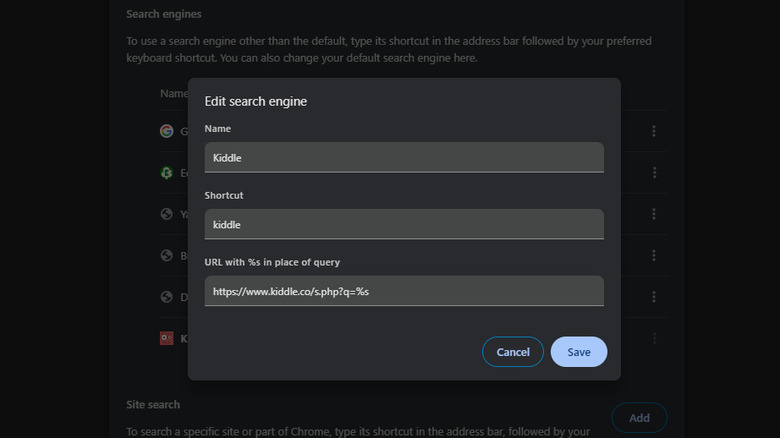Image resolution: width=780 pixels, height=438 pixels.
Task: Click the globe icon beside the "D" entry
Action: click(167, 297)
